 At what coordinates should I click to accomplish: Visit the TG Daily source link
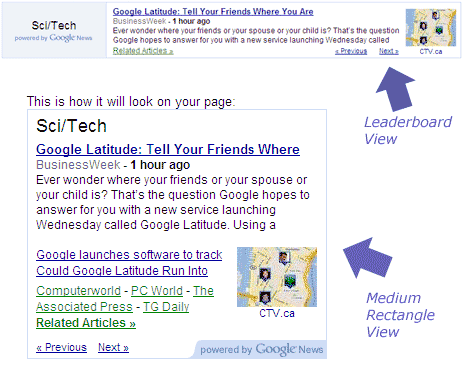pyautogui.click(x=166, y=307)
